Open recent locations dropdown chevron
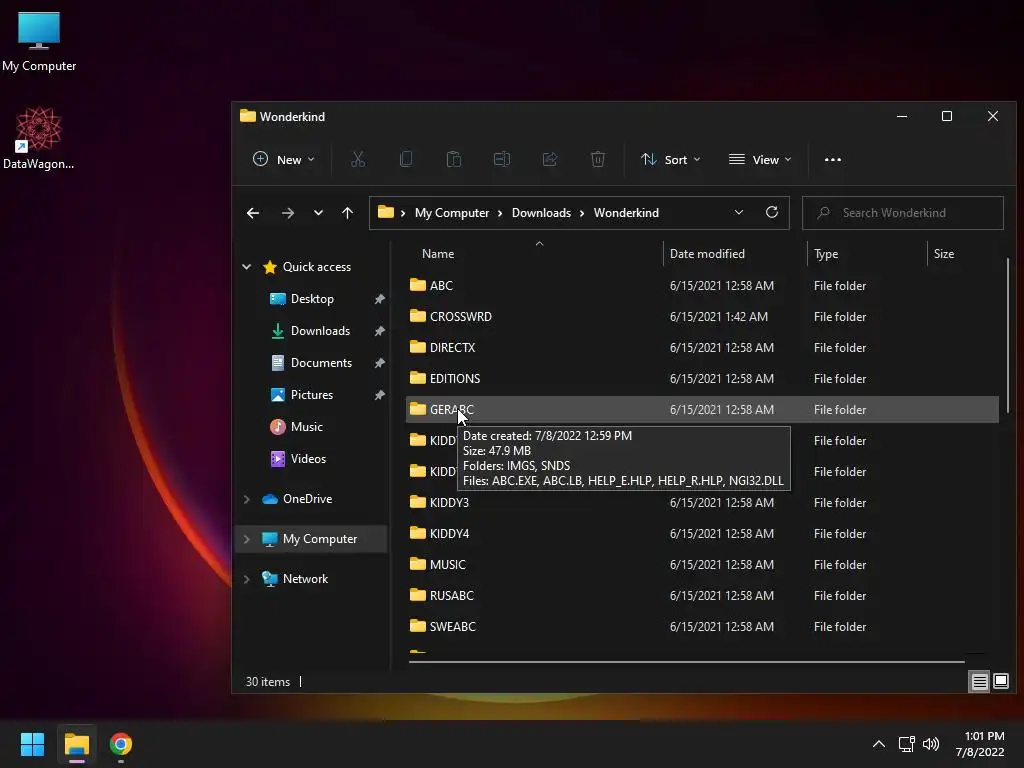The height and width of the screenshot is (768, 1024). tap(318, 213)
